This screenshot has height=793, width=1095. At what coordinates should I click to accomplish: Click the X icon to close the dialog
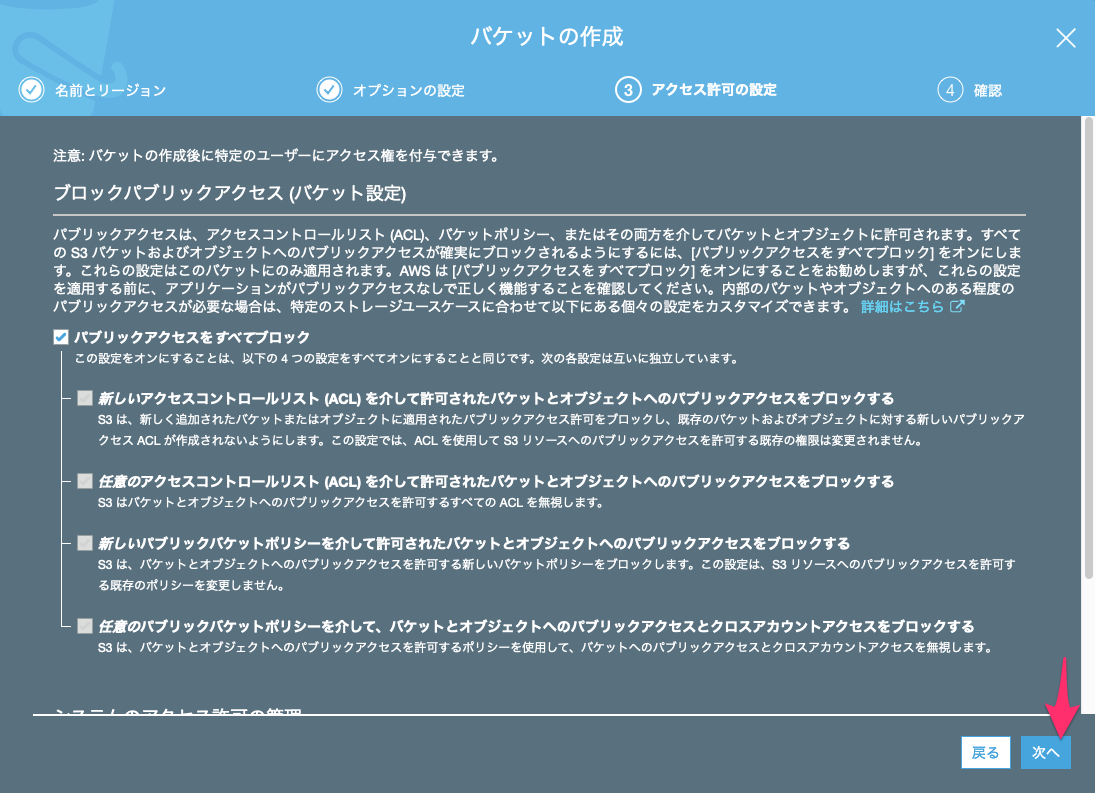1066,39
